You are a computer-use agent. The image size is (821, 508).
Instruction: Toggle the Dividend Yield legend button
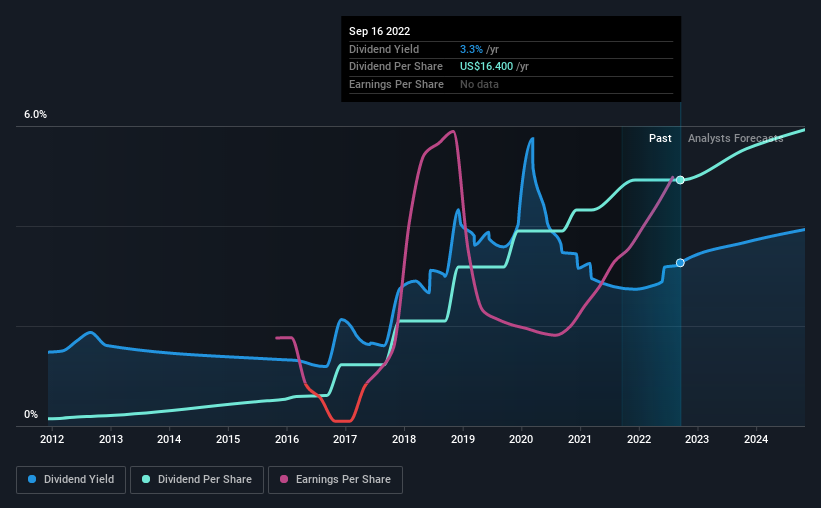[x=71, y=480]
